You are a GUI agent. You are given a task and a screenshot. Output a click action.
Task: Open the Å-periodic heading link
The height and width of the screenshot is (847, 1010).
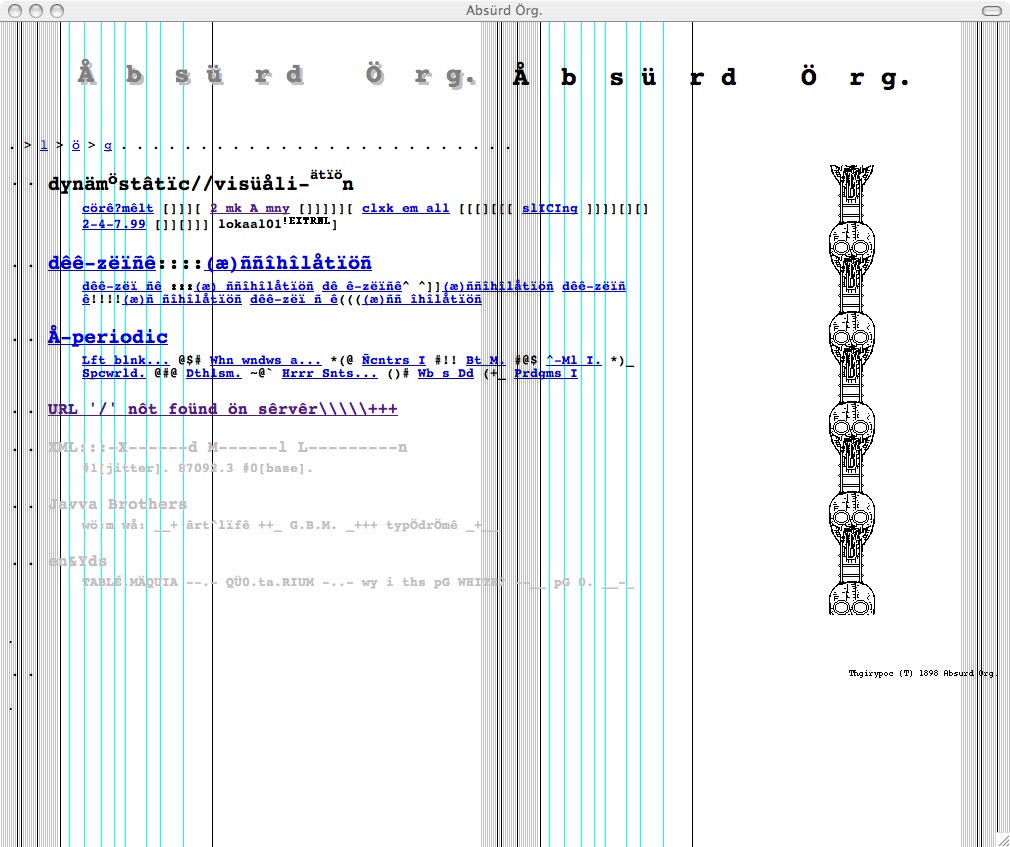click(x=108, y=337)
